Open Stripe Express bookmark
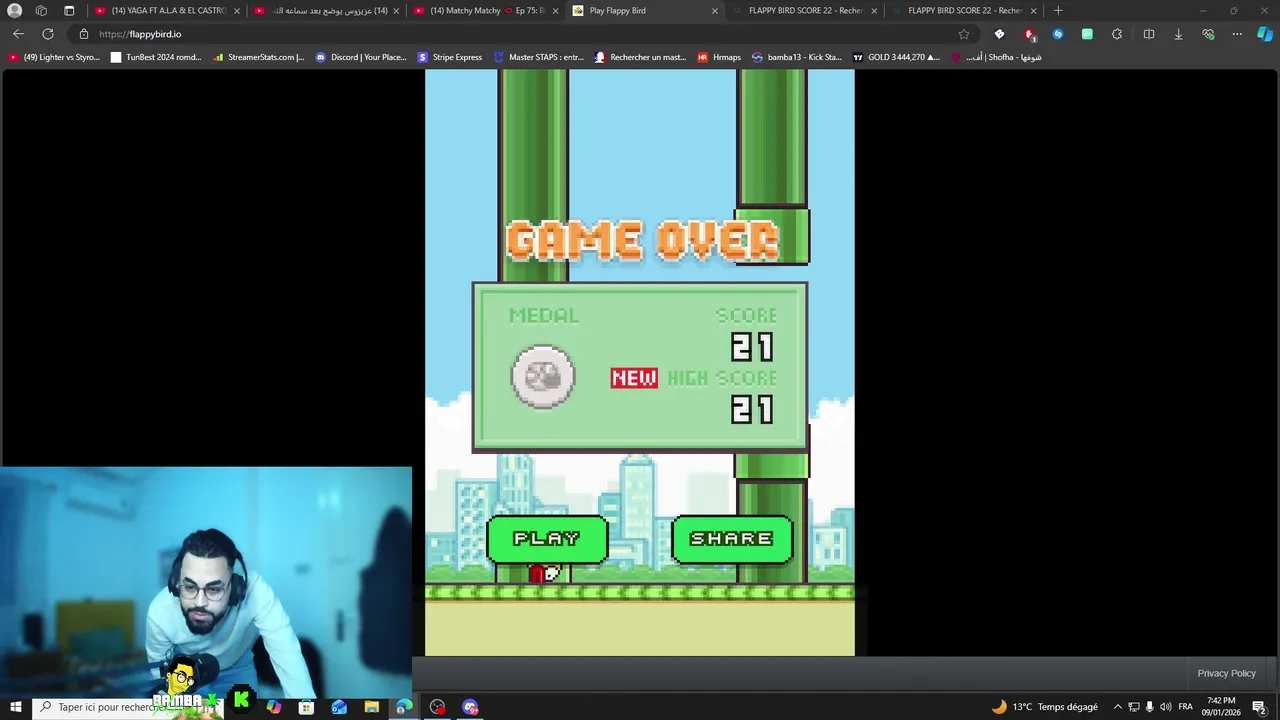Viewport: 1280px width, 720px height. point(450,57)
